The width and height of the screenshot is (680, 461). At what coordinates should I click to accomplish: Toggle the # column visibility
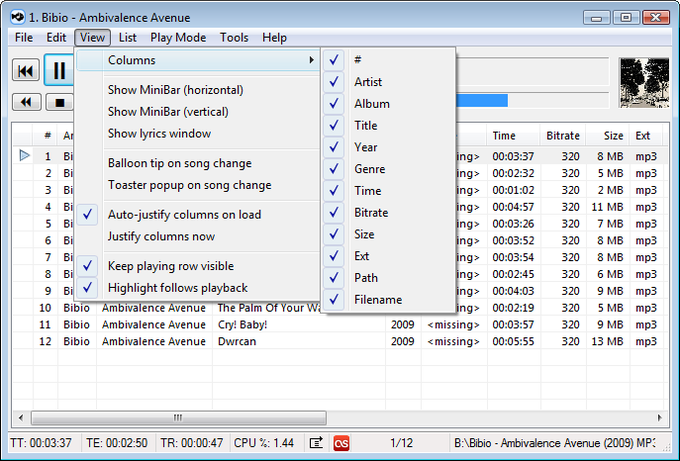click(389, 60)
